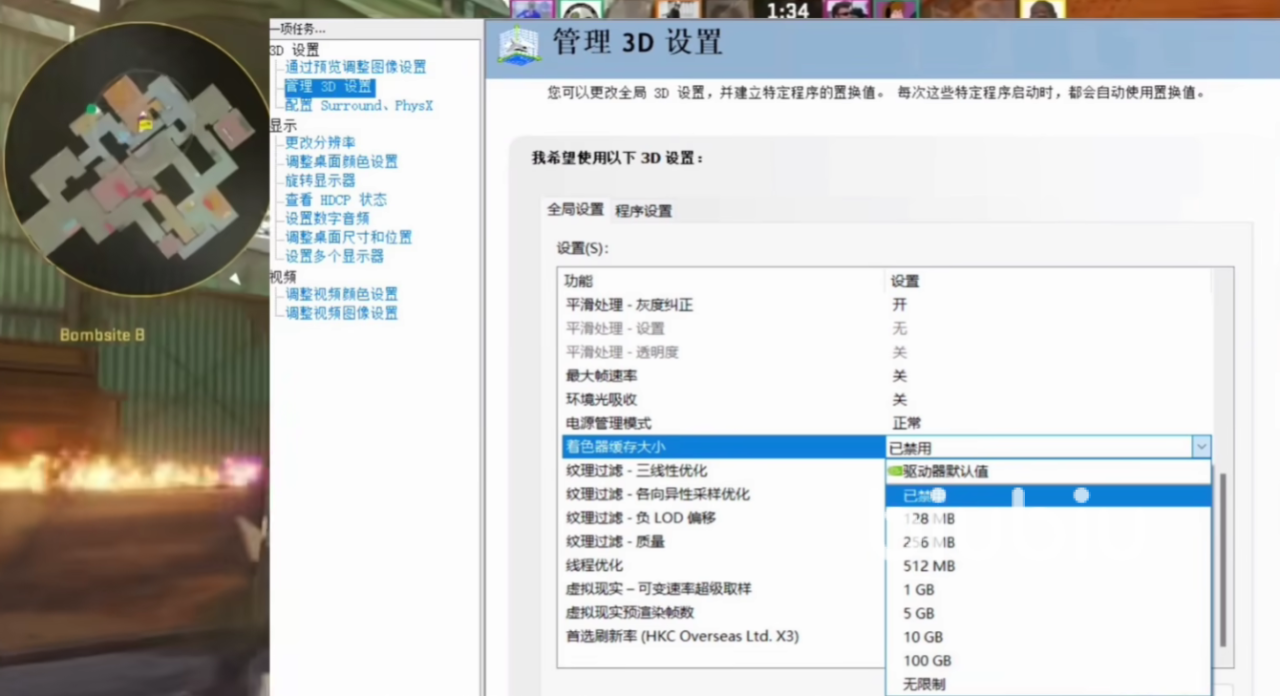Open 配置 Surround、PhysX in the sidebar

point(358,105)
